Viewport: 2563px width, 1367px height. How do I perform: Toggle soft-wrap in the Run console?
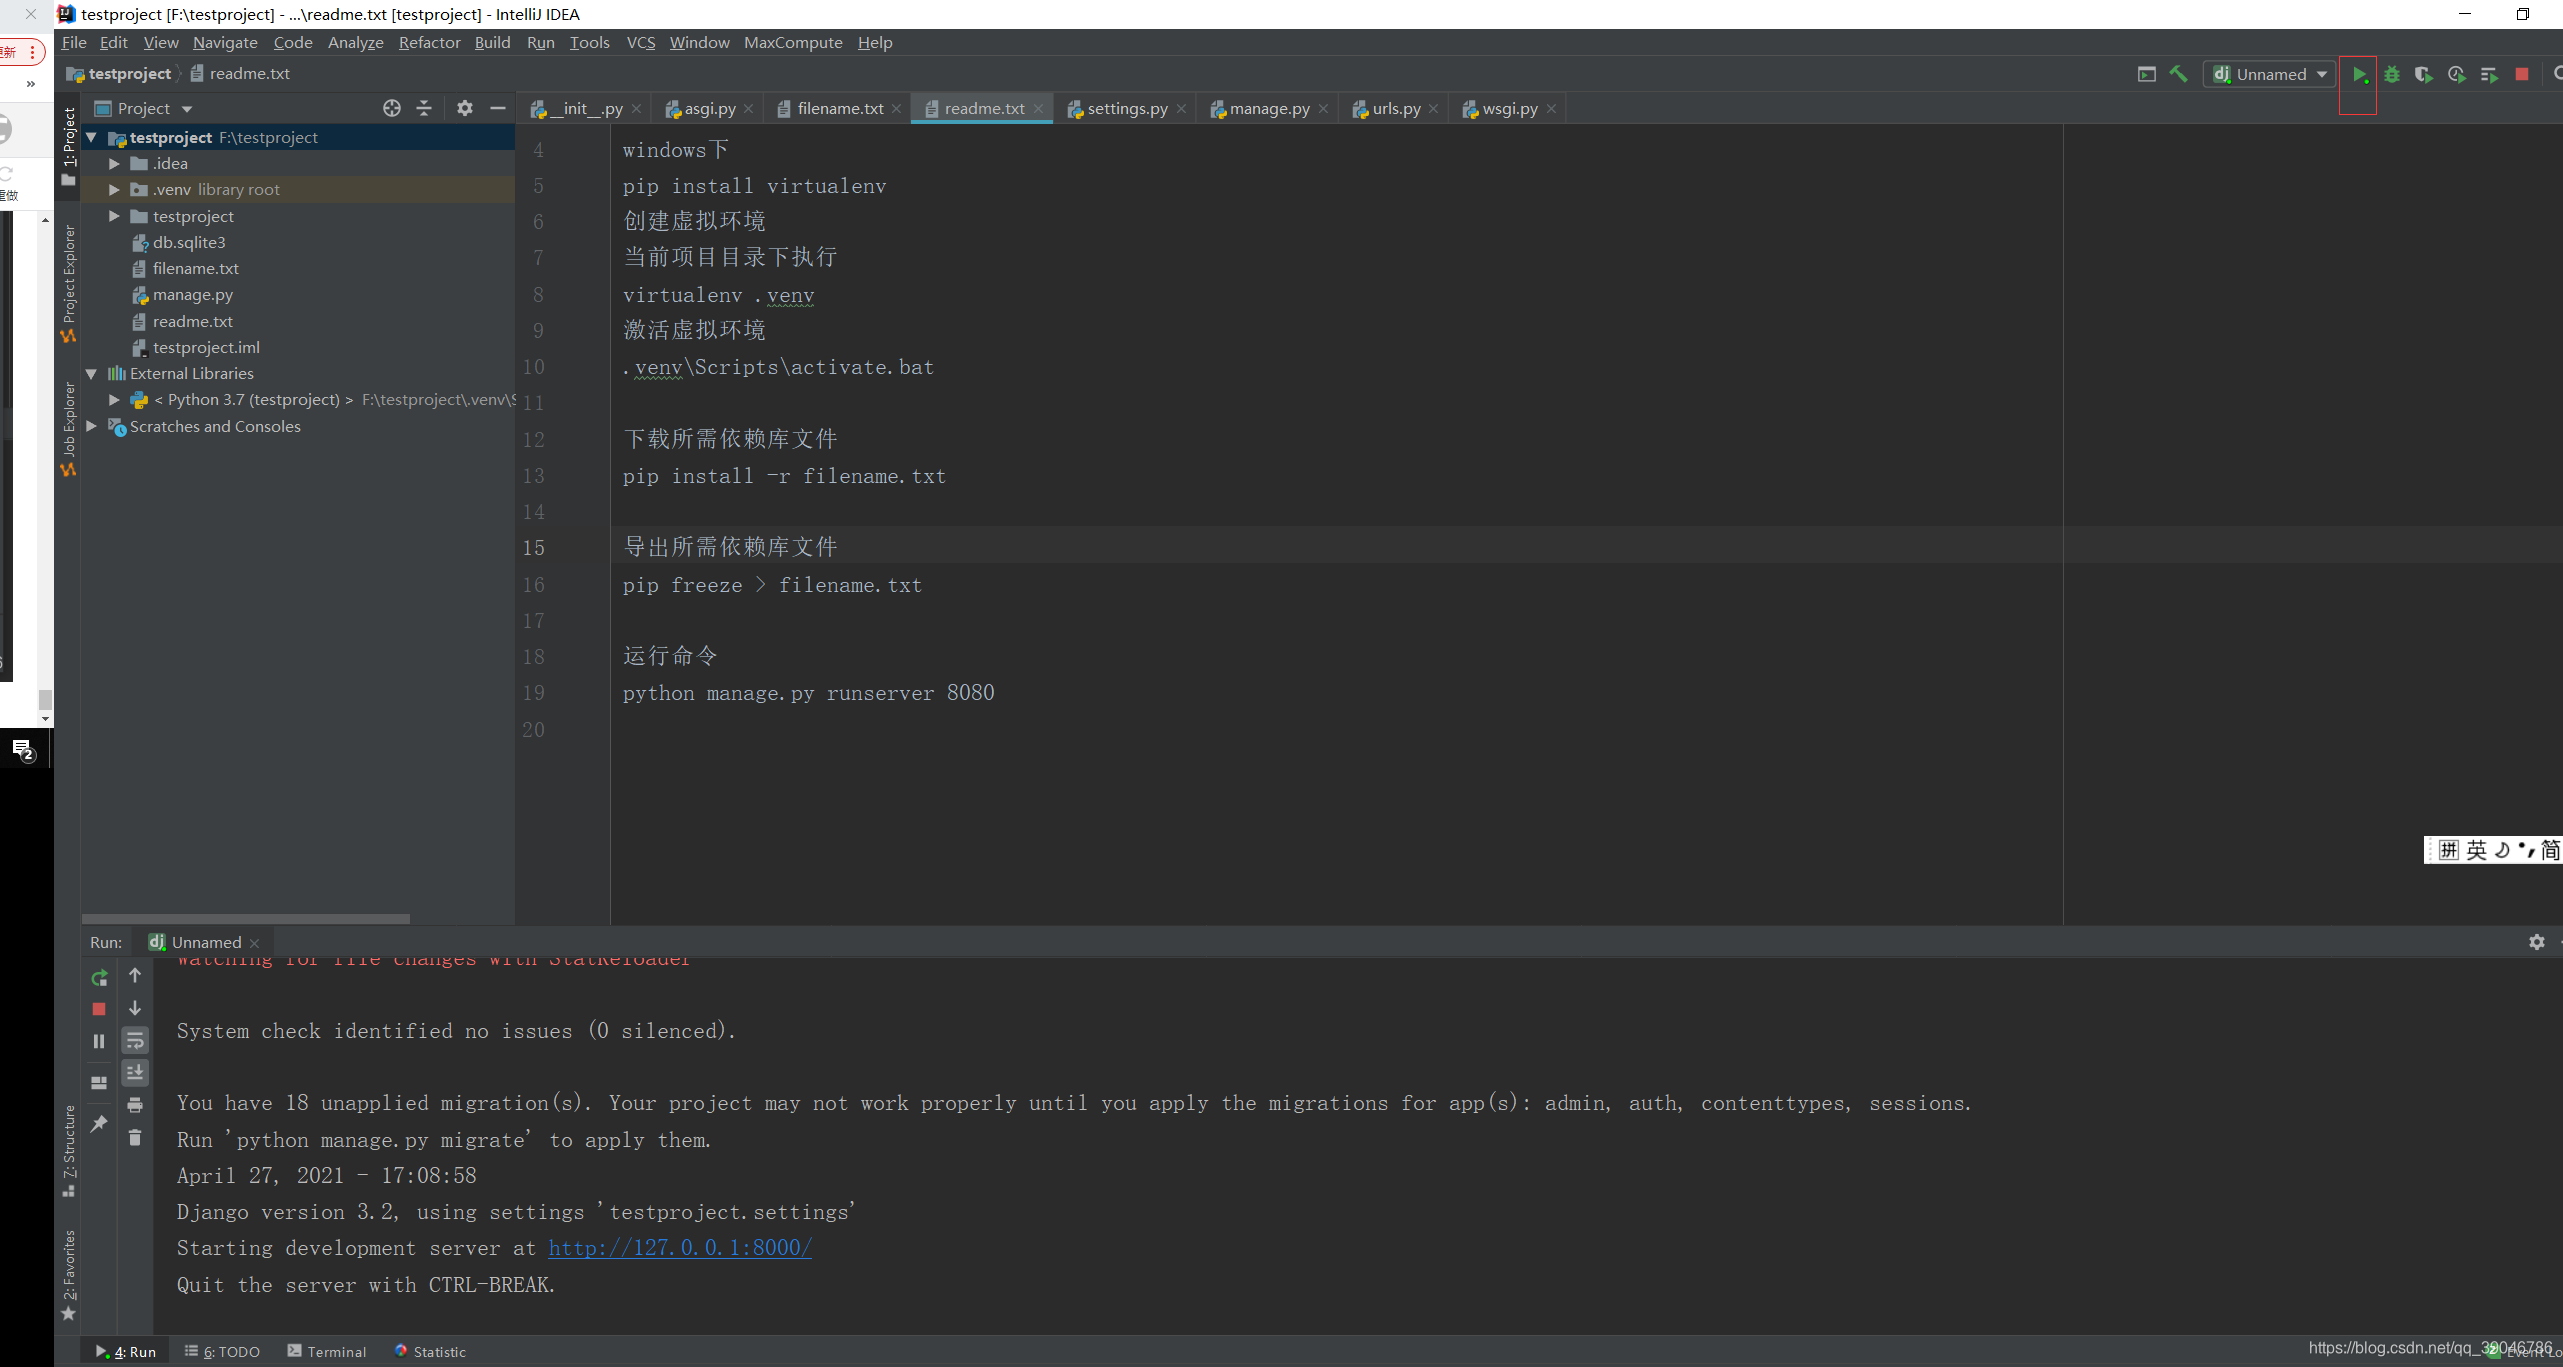[x=135, y=1041]
